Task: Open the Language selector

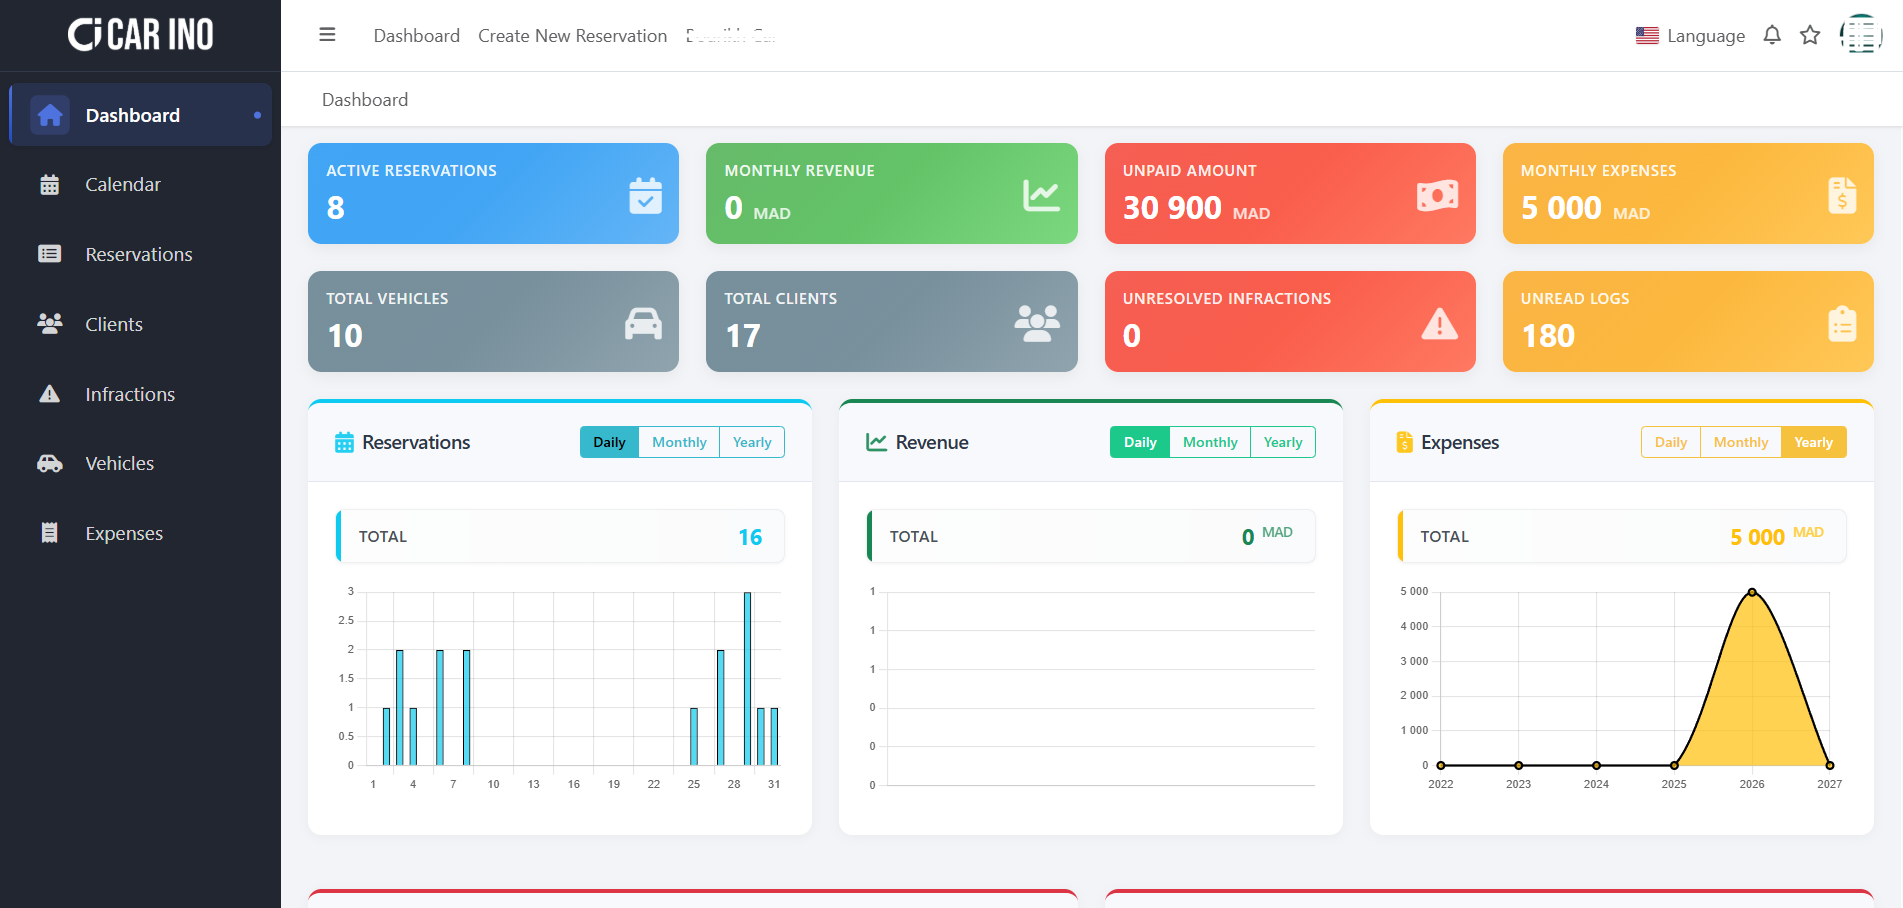Action: point(1691,35)
